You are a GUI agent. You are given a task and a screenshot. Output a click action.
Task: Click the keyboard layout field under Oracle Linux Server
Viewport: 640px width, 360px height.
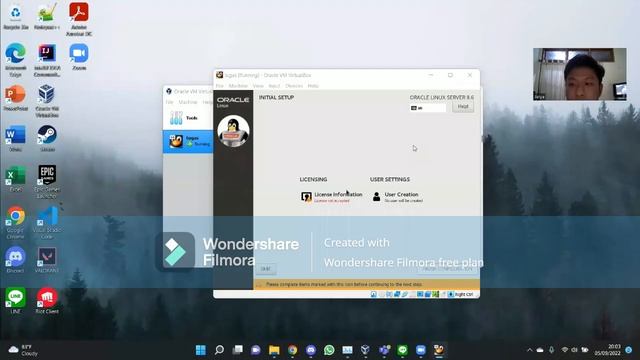428,108
